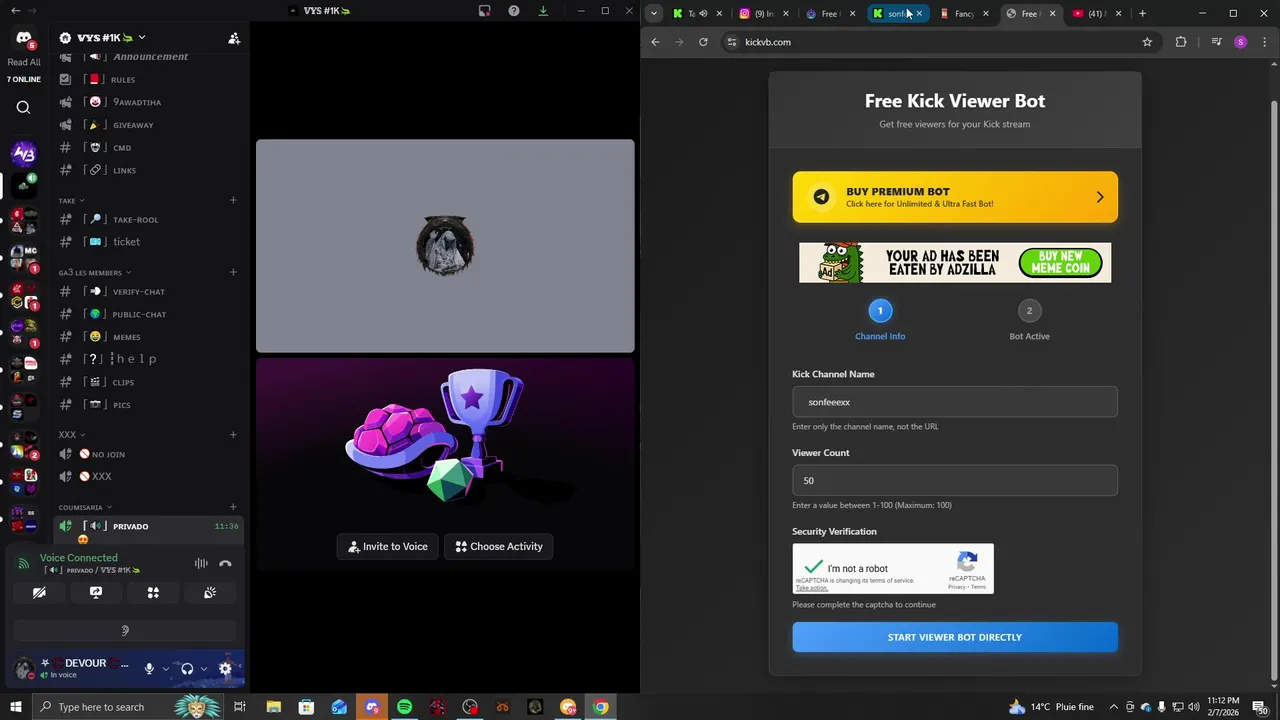1280x720 pixels.
Task: Collapse GA3 LES MEMBERS category
Action: [x=94, y=272]
